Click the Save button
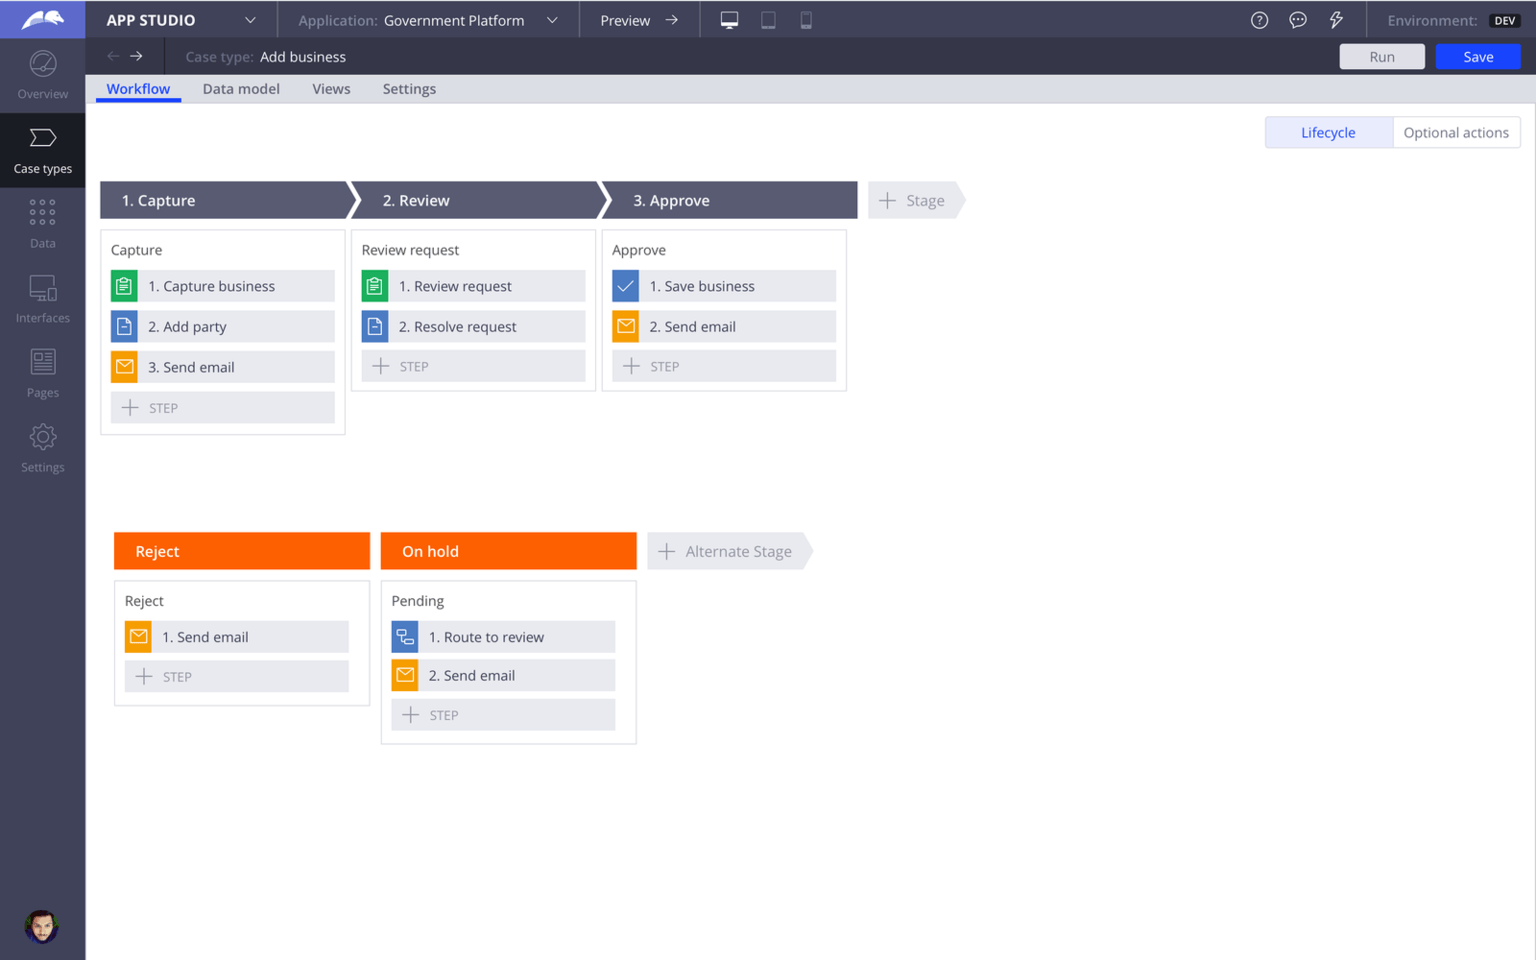Image resolution: width=1536 pixels, height=960 pixels. 1477,57
